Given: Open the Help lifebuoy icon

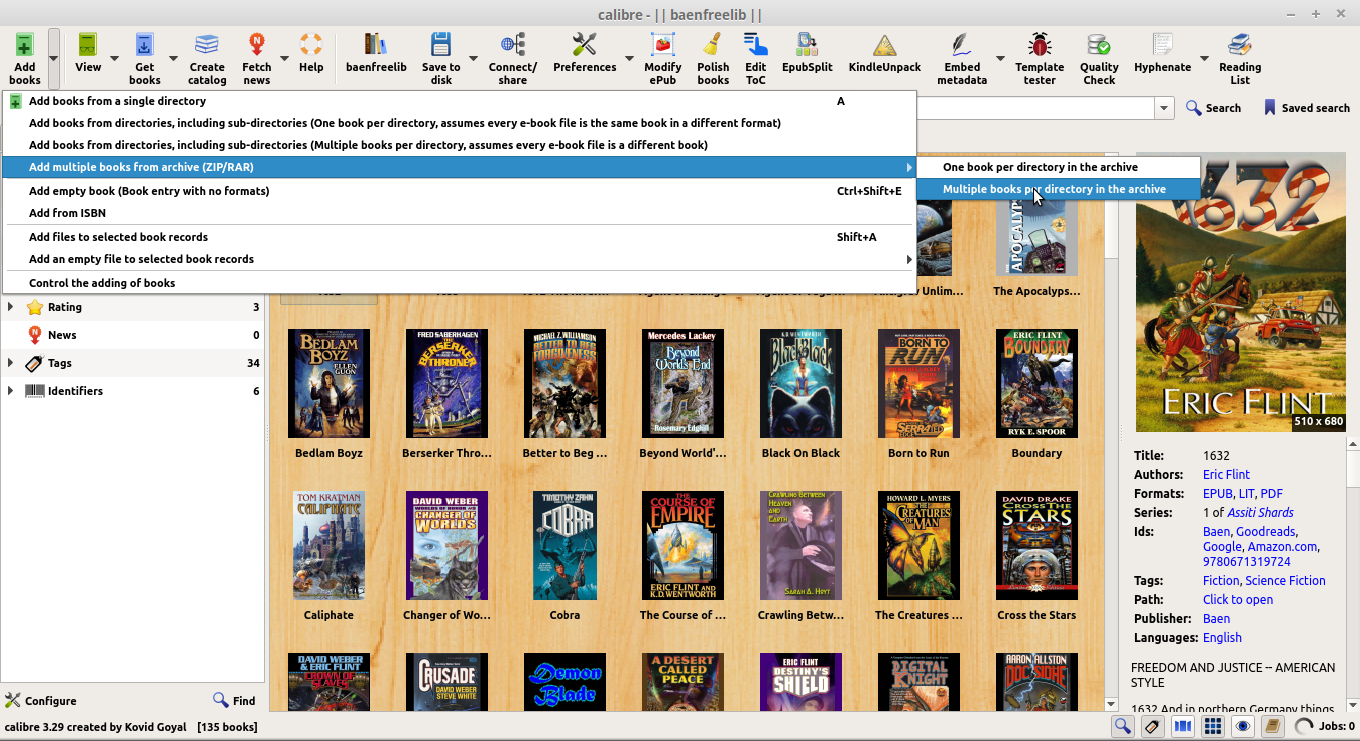Looking at the screenshot, I should click(x=311, y=46).
